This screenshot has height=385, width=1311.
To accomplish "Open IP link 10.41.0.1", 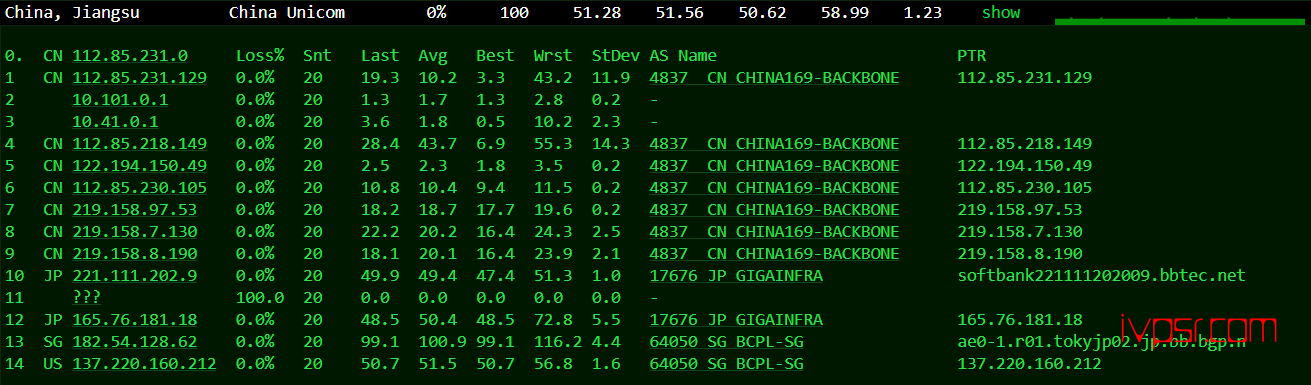I will click(x=115, y=122).
